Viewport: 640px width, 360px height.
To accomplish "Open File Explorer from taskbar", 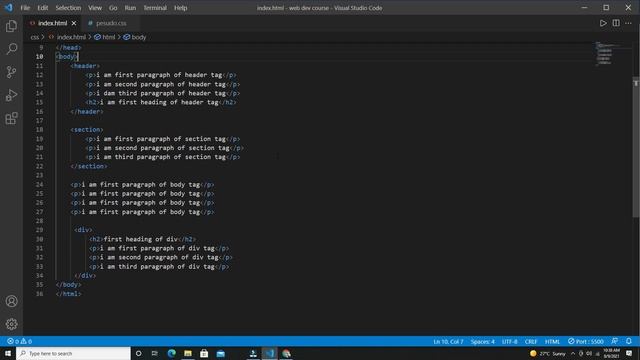I will coord(188,353).
